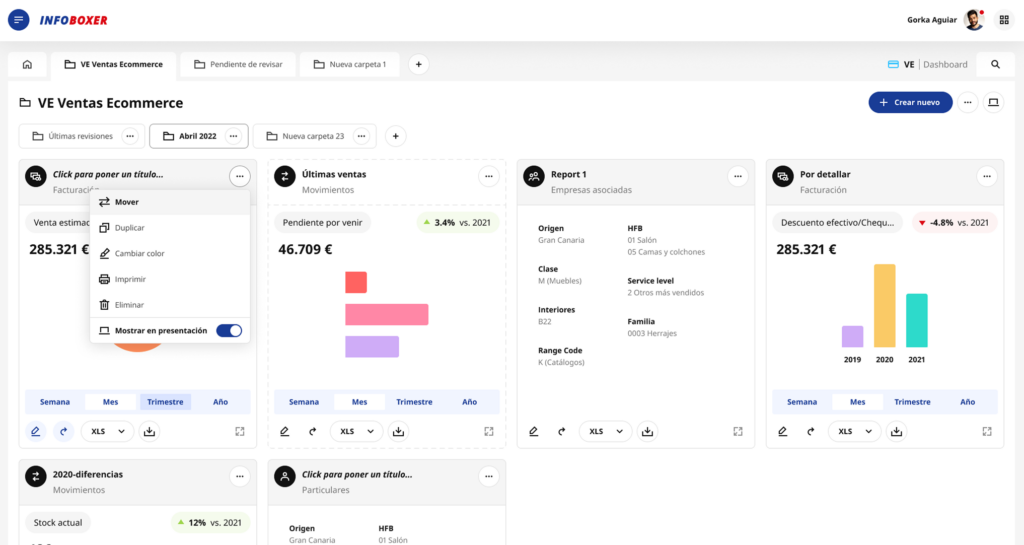Toggle the Mostrar en presentación switch
The width and height of the screenshot is (1024, 545).
coord(229,330)
